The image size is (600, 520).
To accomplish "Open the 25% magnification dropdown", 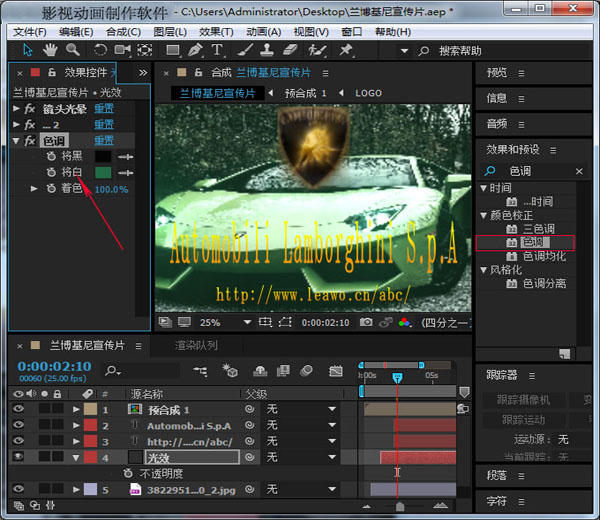I will click(x=247, y=323).
